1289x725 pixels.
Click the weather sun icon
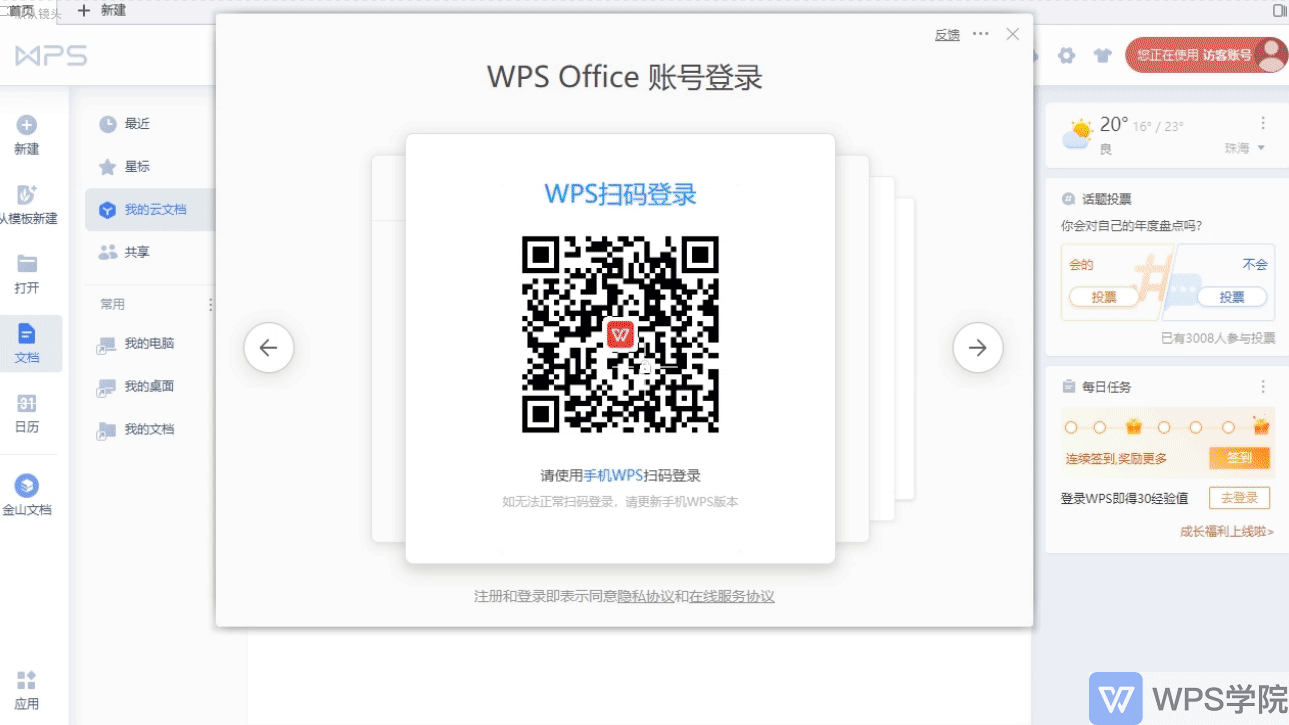pyautogui.click(x=1078, y=134)
